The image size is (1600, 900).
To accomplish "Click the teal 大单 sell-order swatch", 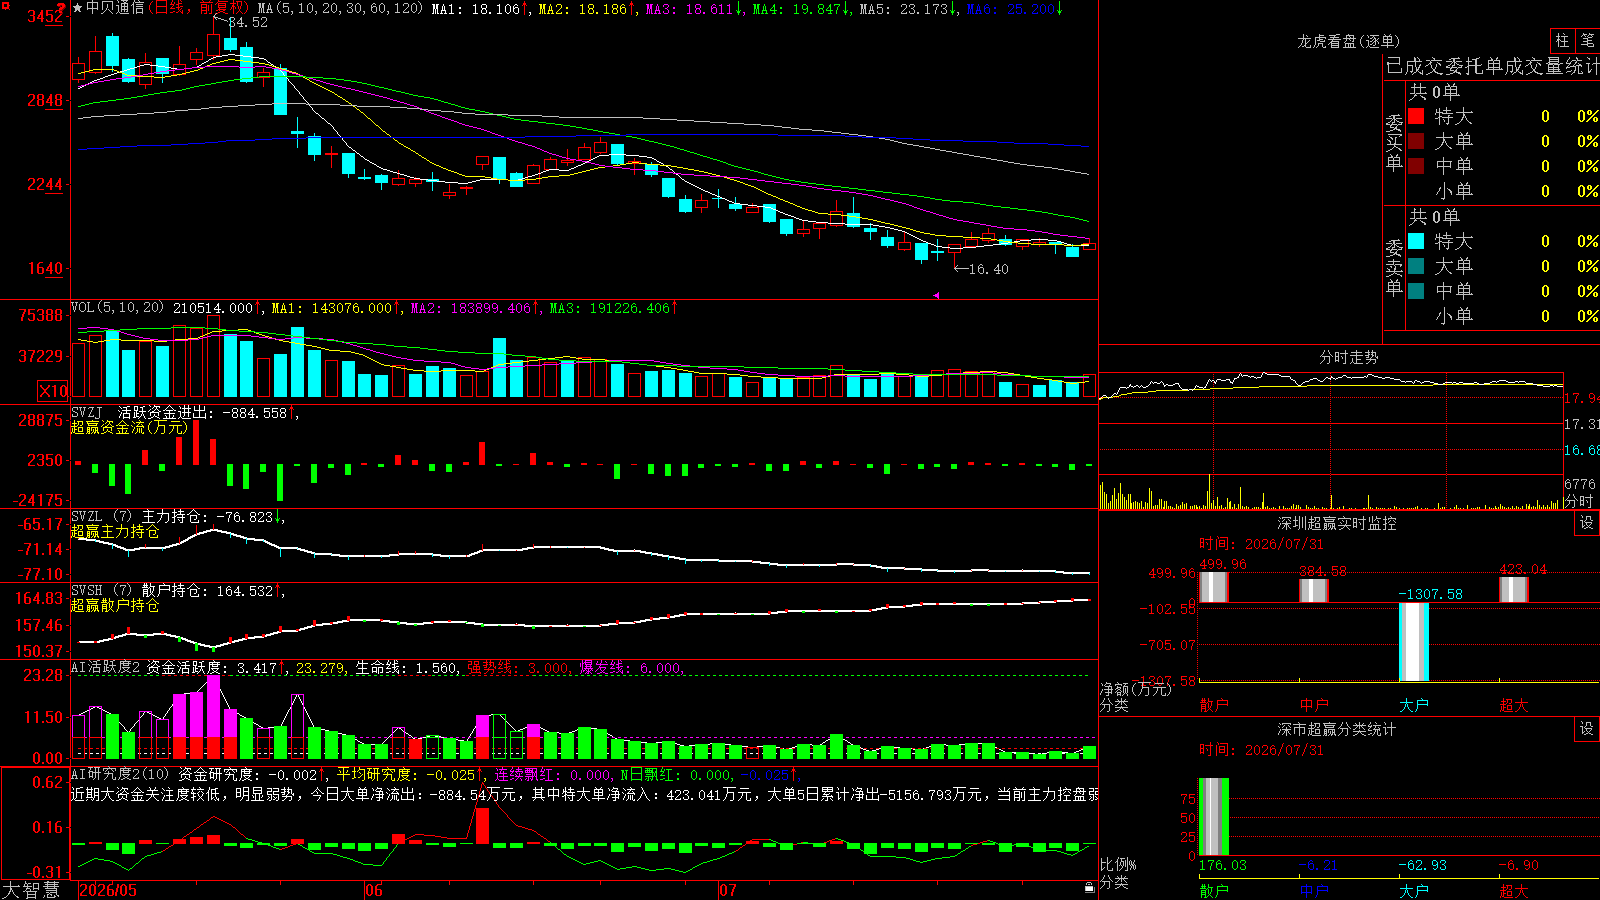I will click(1416, 266).
